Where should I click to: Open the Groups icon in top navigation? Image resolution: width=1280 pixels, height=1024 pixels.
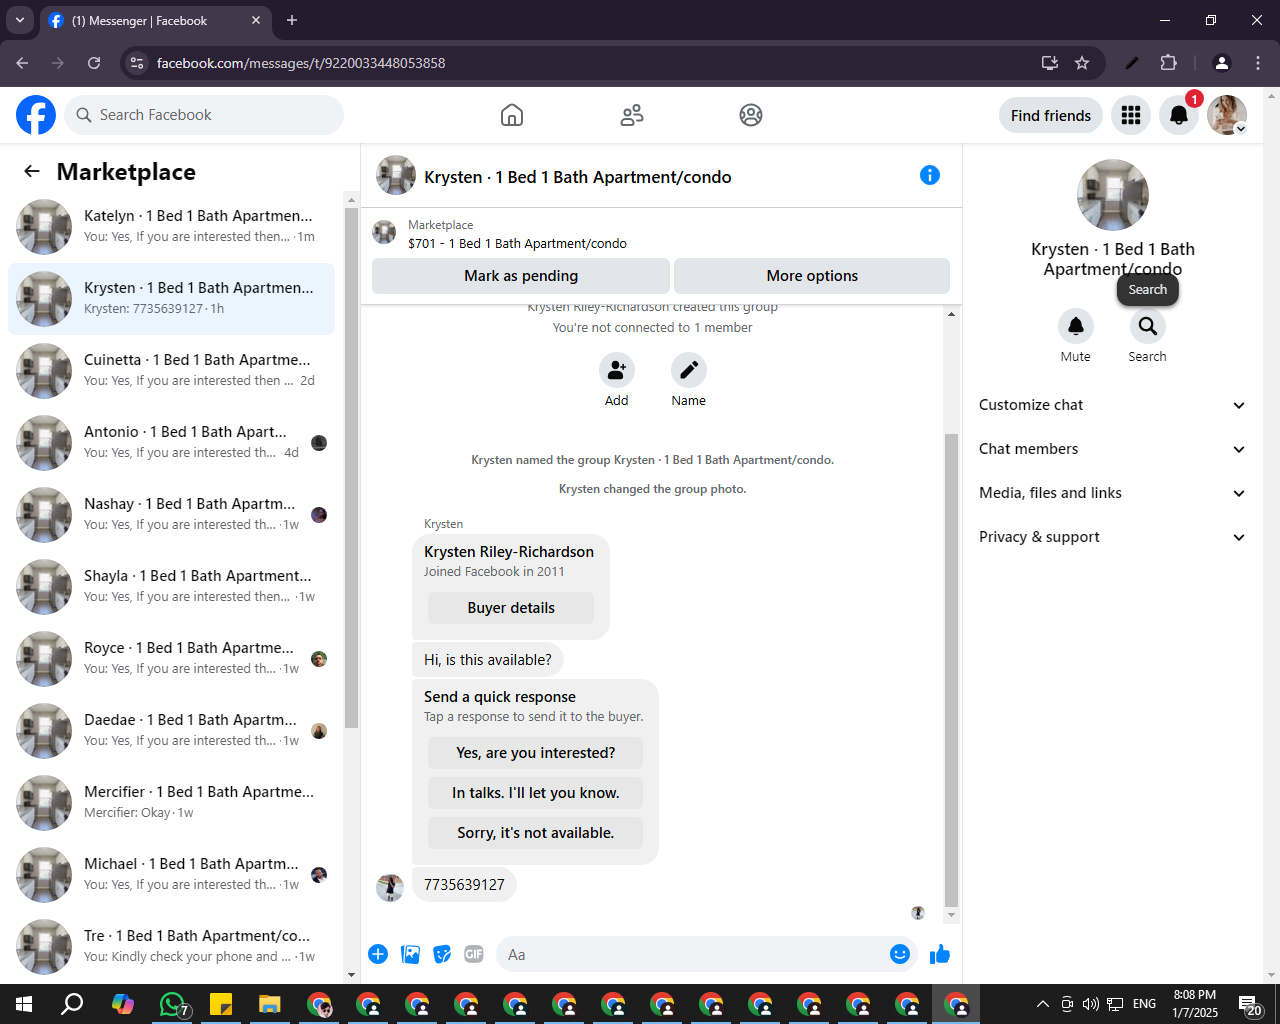pyautogui.click(x=751, y=115)
